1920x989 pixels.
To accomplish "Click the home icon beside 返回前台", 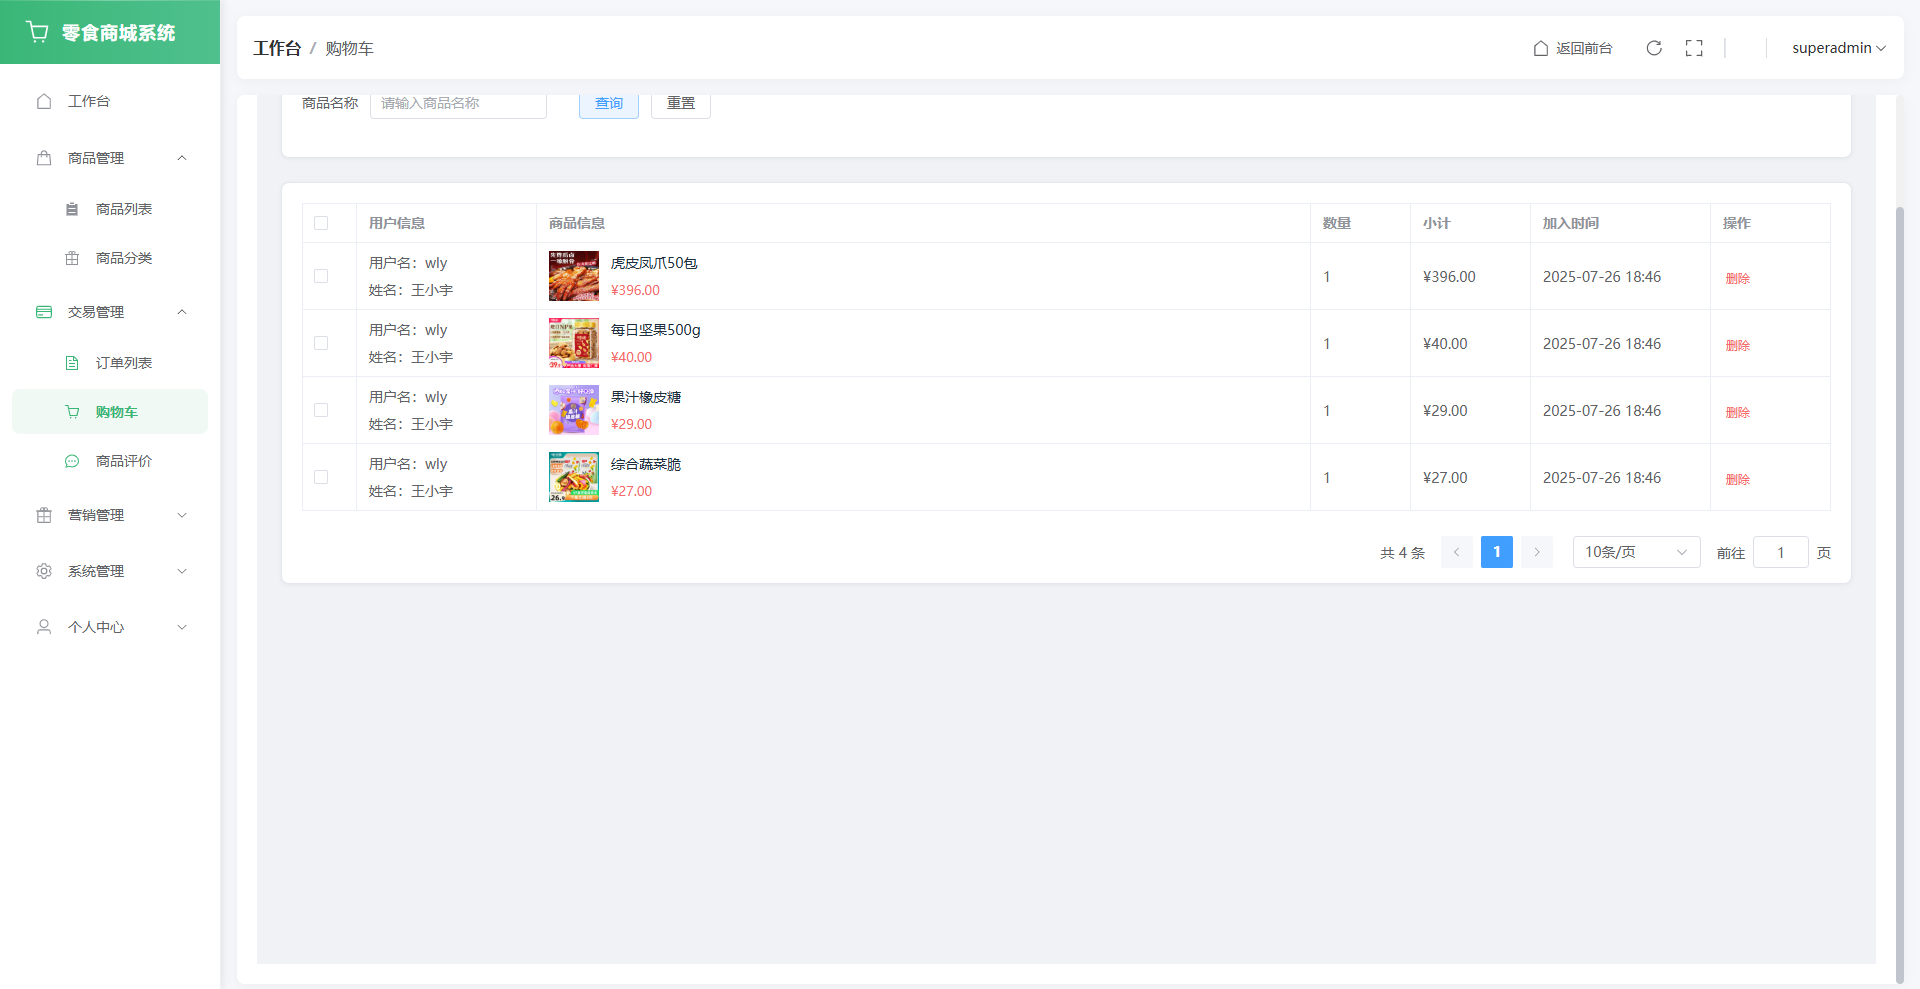I will tap(1541, 48).
